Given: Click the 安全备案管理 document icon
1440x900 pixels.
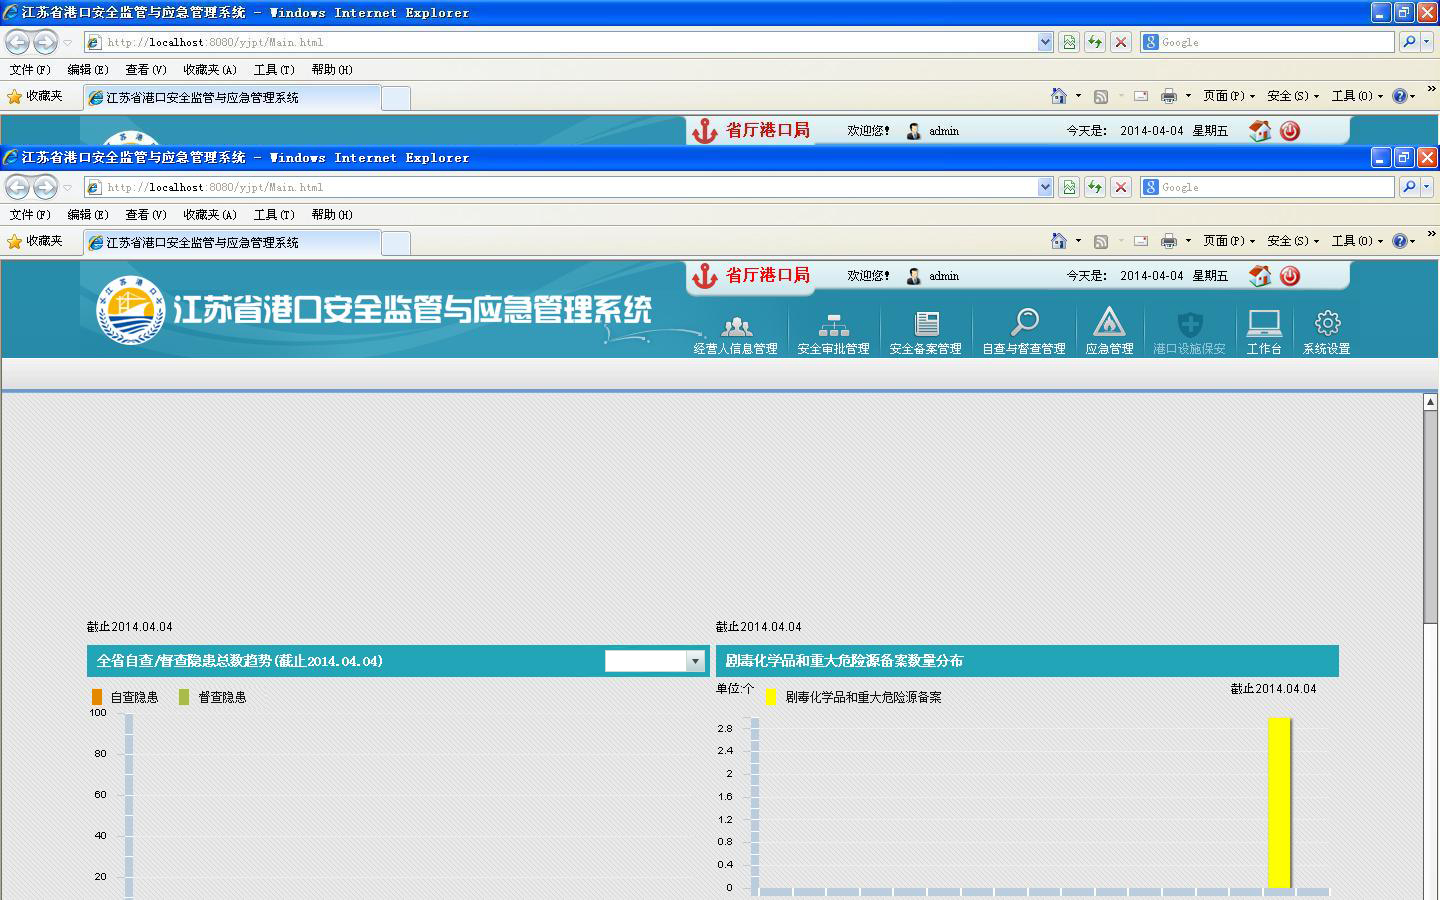Looking at the screenshot, I should [x=926, y=324].
